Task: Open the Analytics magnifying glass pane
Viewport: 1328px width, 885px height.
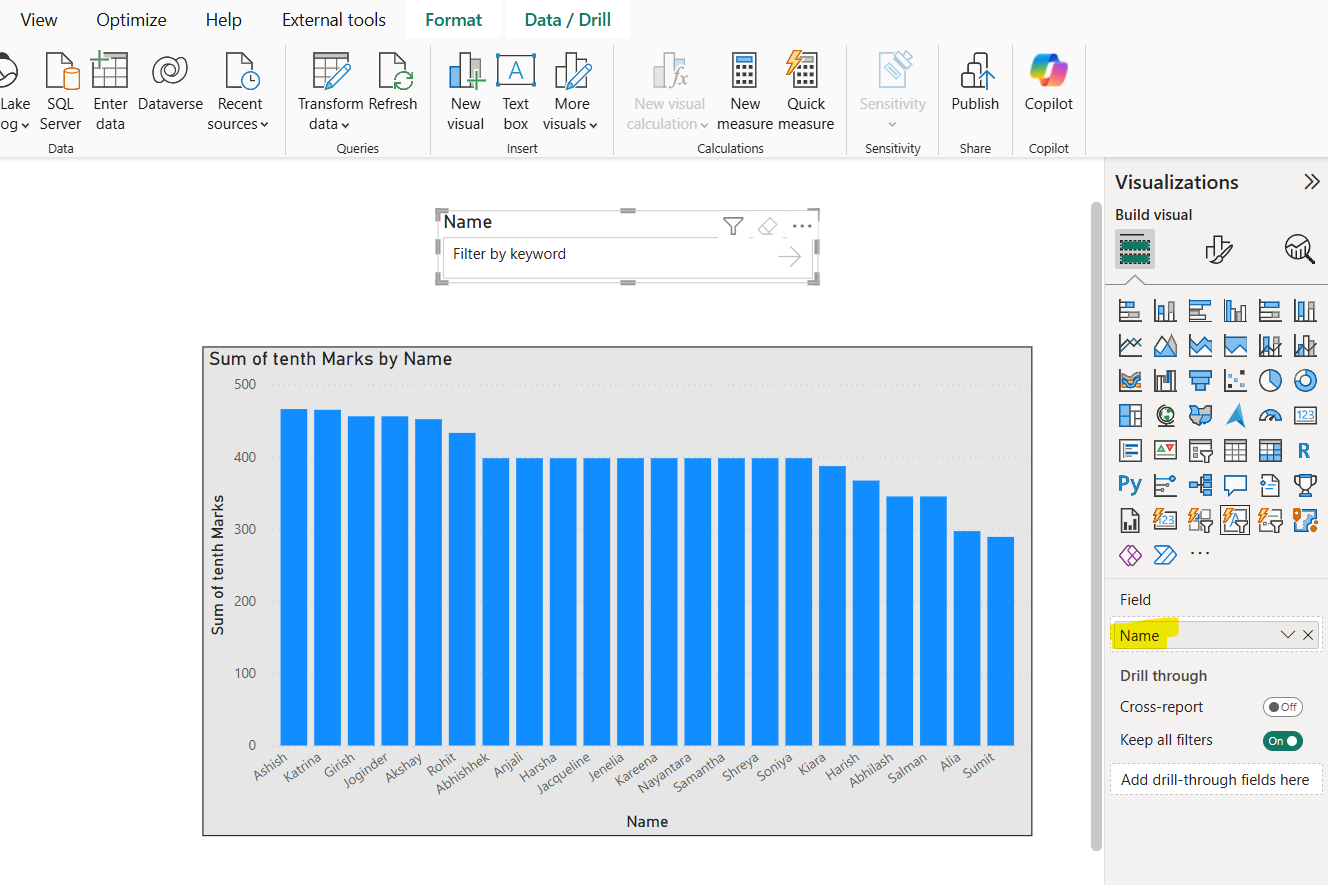Action: tap(1299, 249)
